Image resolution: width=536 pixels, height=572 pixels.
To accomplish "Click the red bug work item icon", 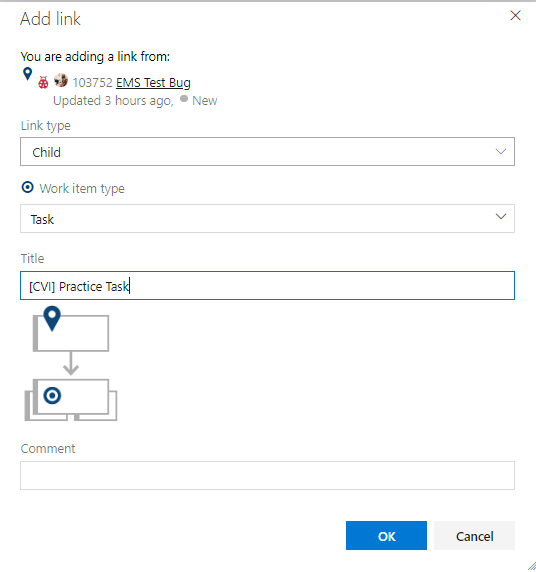I will point(43,82).
